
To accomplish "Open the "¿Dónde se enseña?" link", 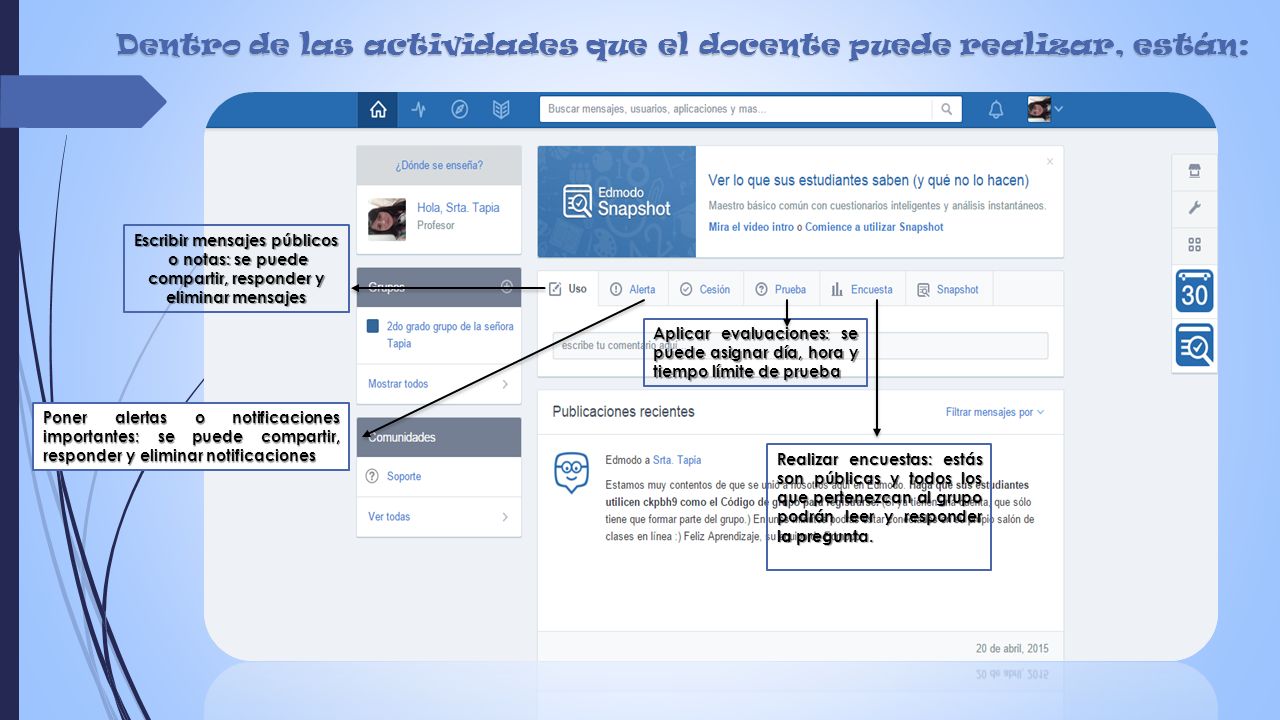I will click(439, 165).
